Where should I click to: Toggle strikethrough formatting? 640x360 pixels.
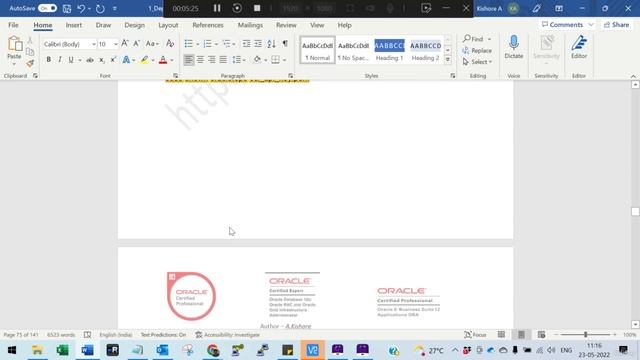click(90, 60)
